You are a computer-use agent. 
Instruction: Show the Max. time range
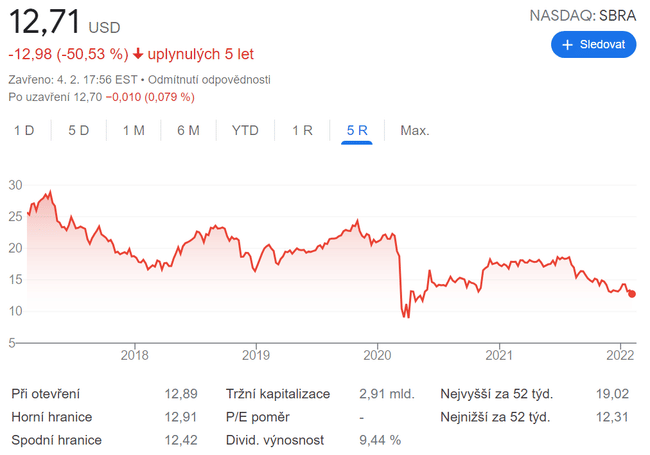coord(414,130)
